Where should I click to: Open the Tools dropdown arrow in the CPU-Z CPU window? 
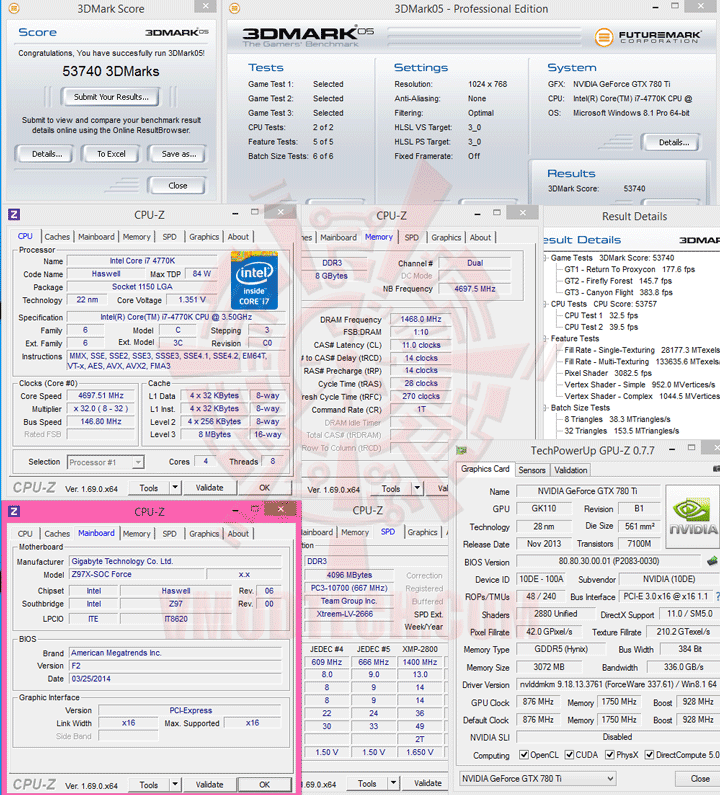pos(175,488)
